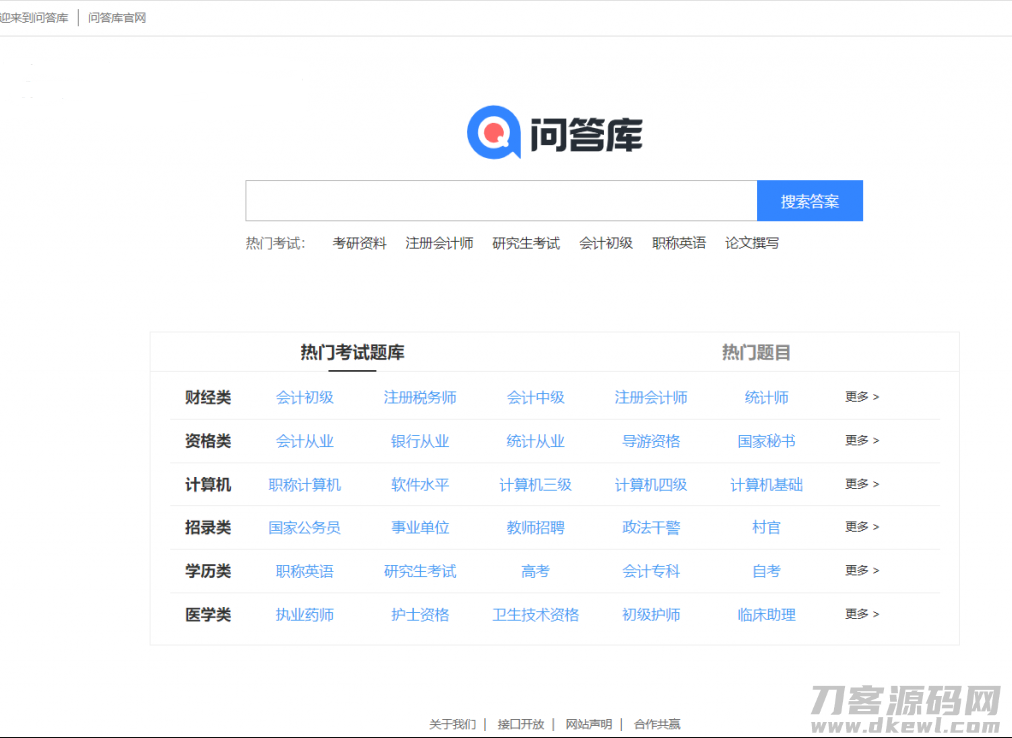
Task: Select the 注册会计师 link under 热门考试
Action: (x=438, y=242)
